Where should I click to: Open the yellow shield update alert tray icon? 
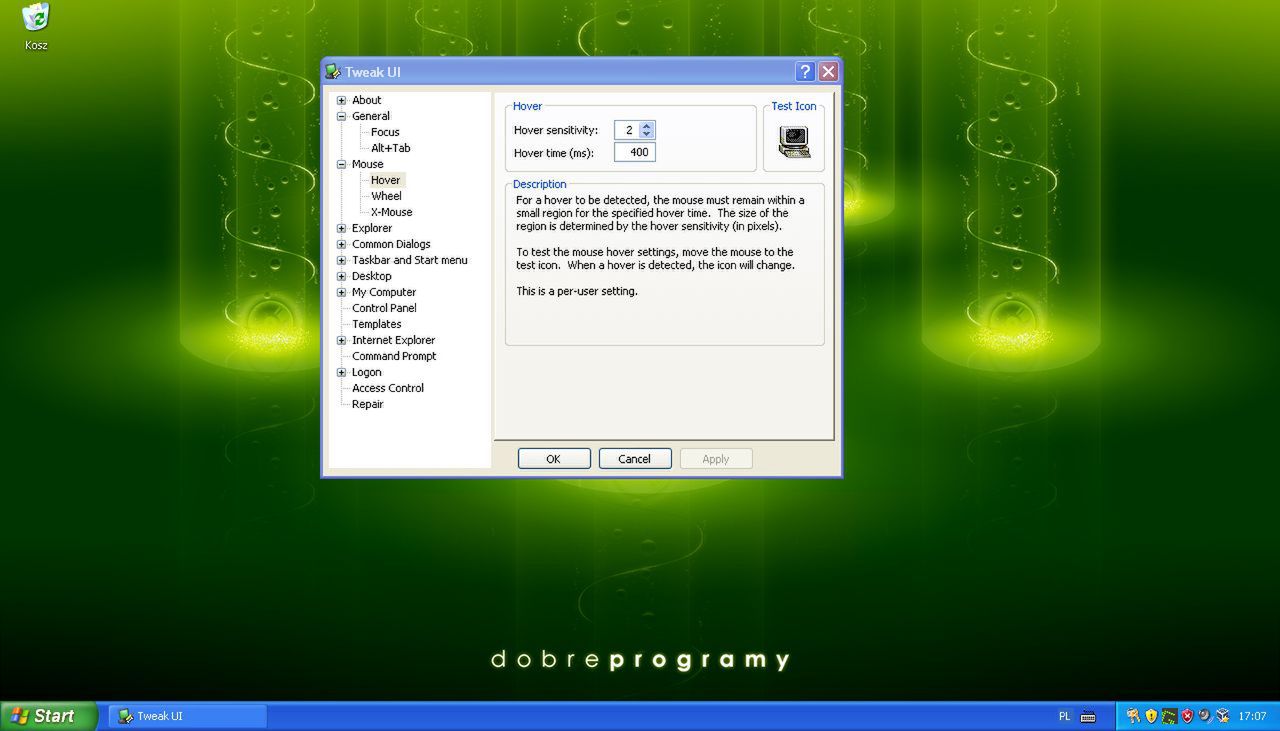click(1151, 716)
